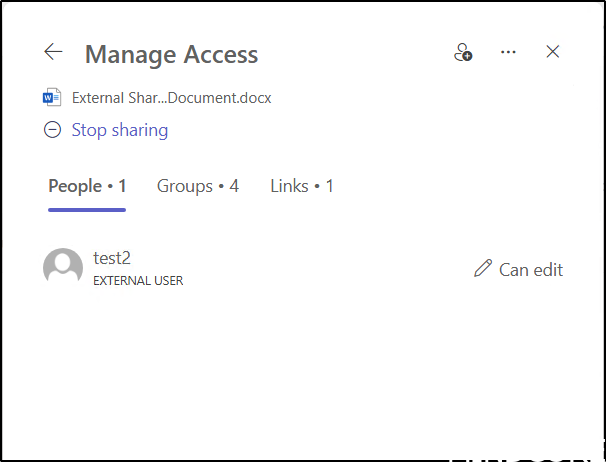606x462 pixels.
Task: Click the EXTERNAL USER label
Action: (138, 281)
